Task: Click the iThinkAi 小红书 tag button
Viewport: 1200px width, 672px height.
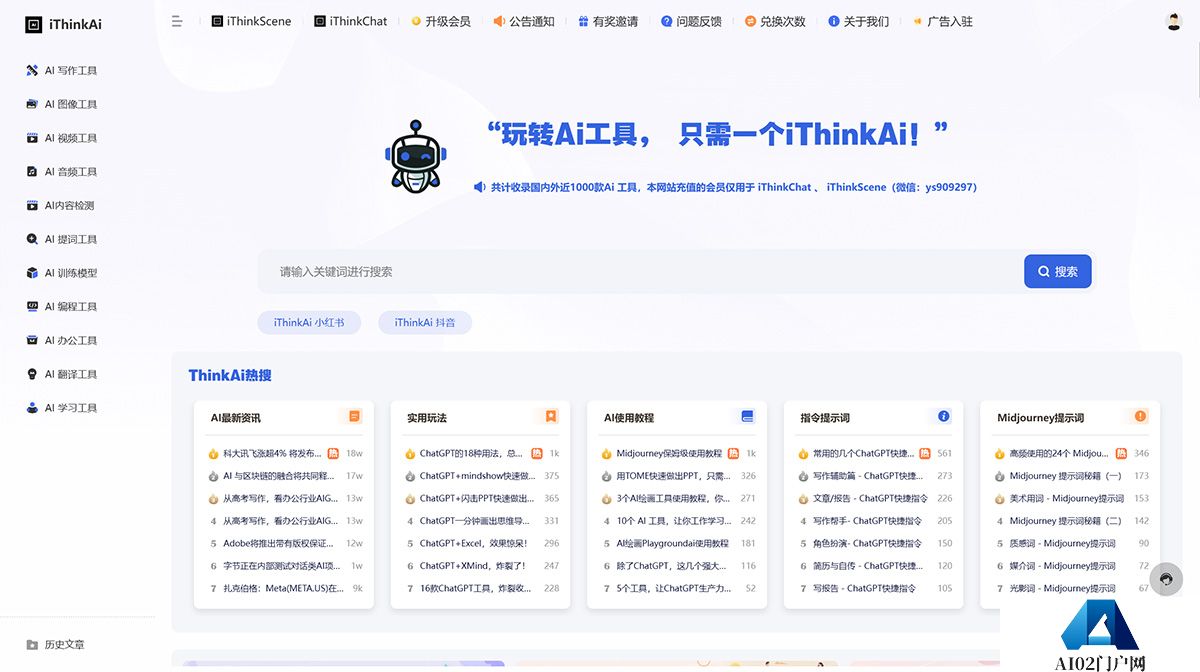Action: click(309, 322)
